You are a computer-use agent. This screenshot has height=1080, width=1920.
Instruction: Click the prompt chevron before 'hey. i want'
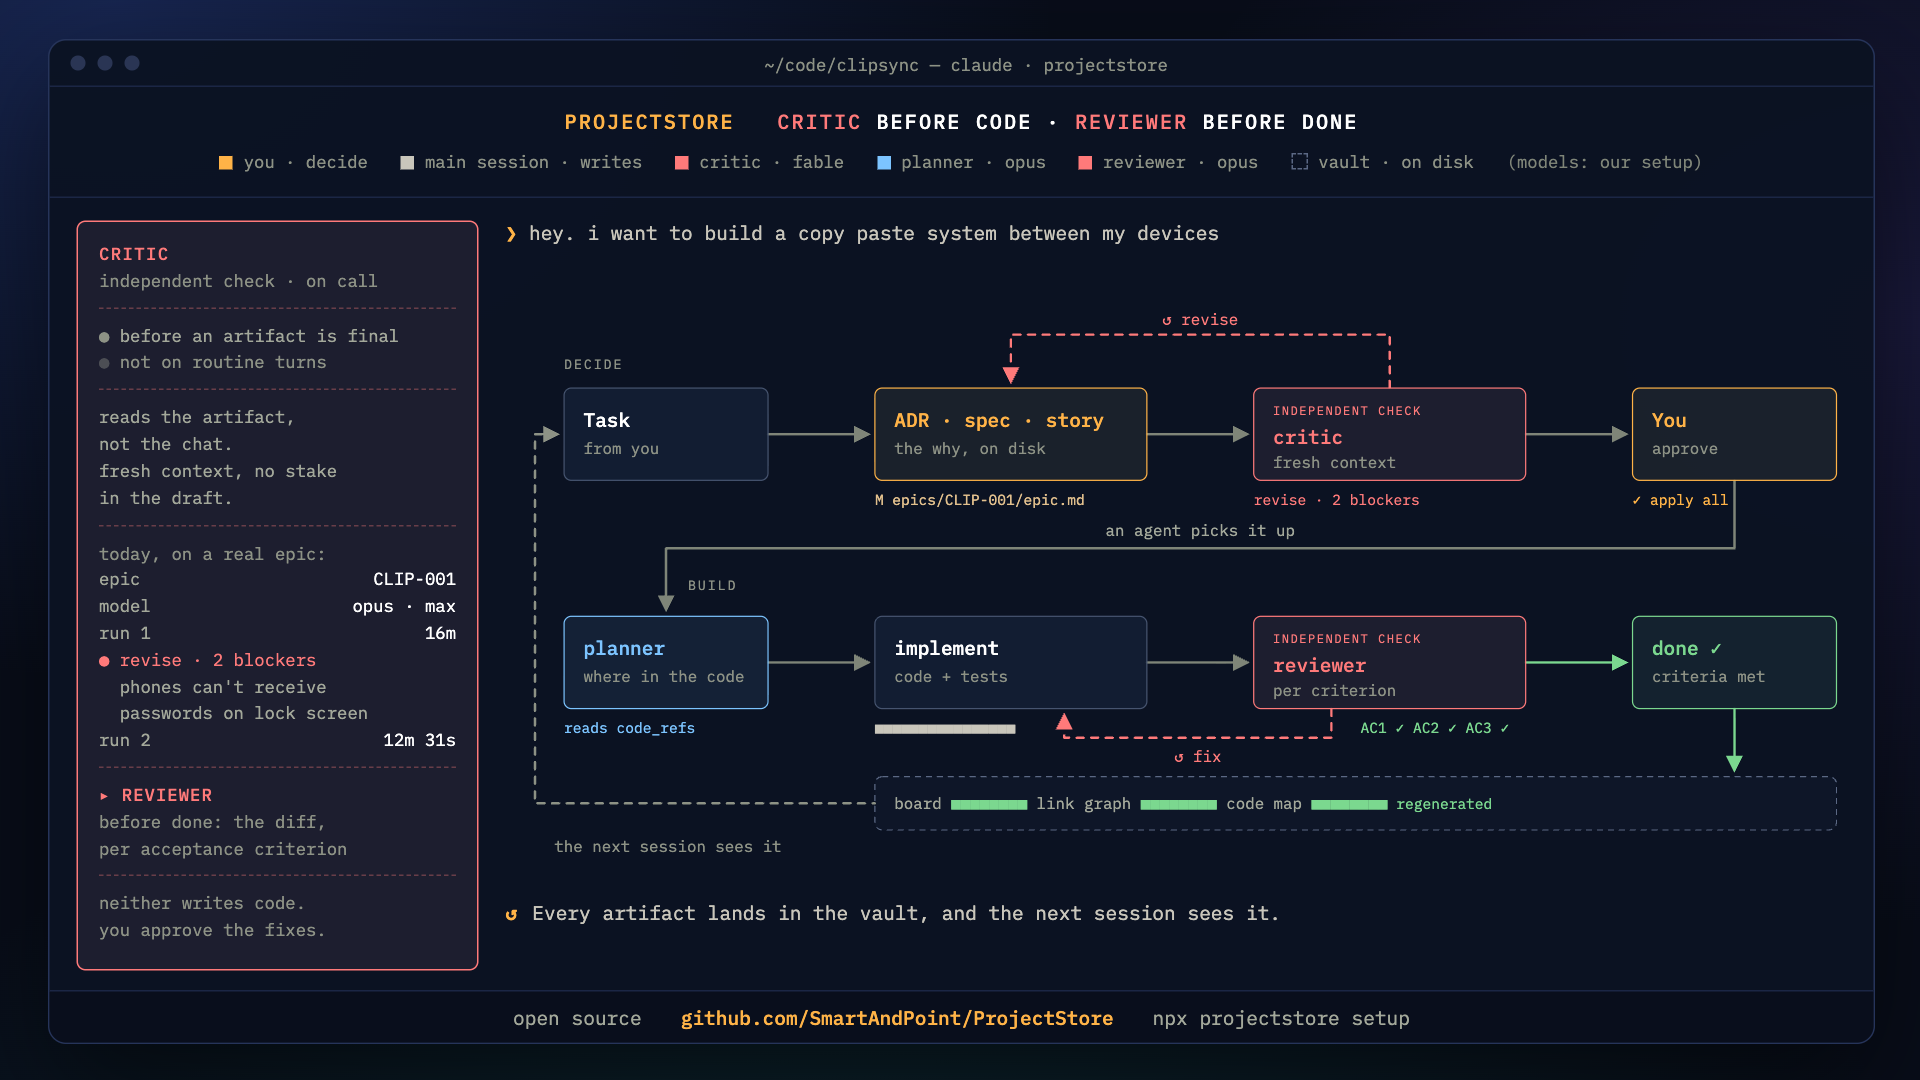click(511, 234)
